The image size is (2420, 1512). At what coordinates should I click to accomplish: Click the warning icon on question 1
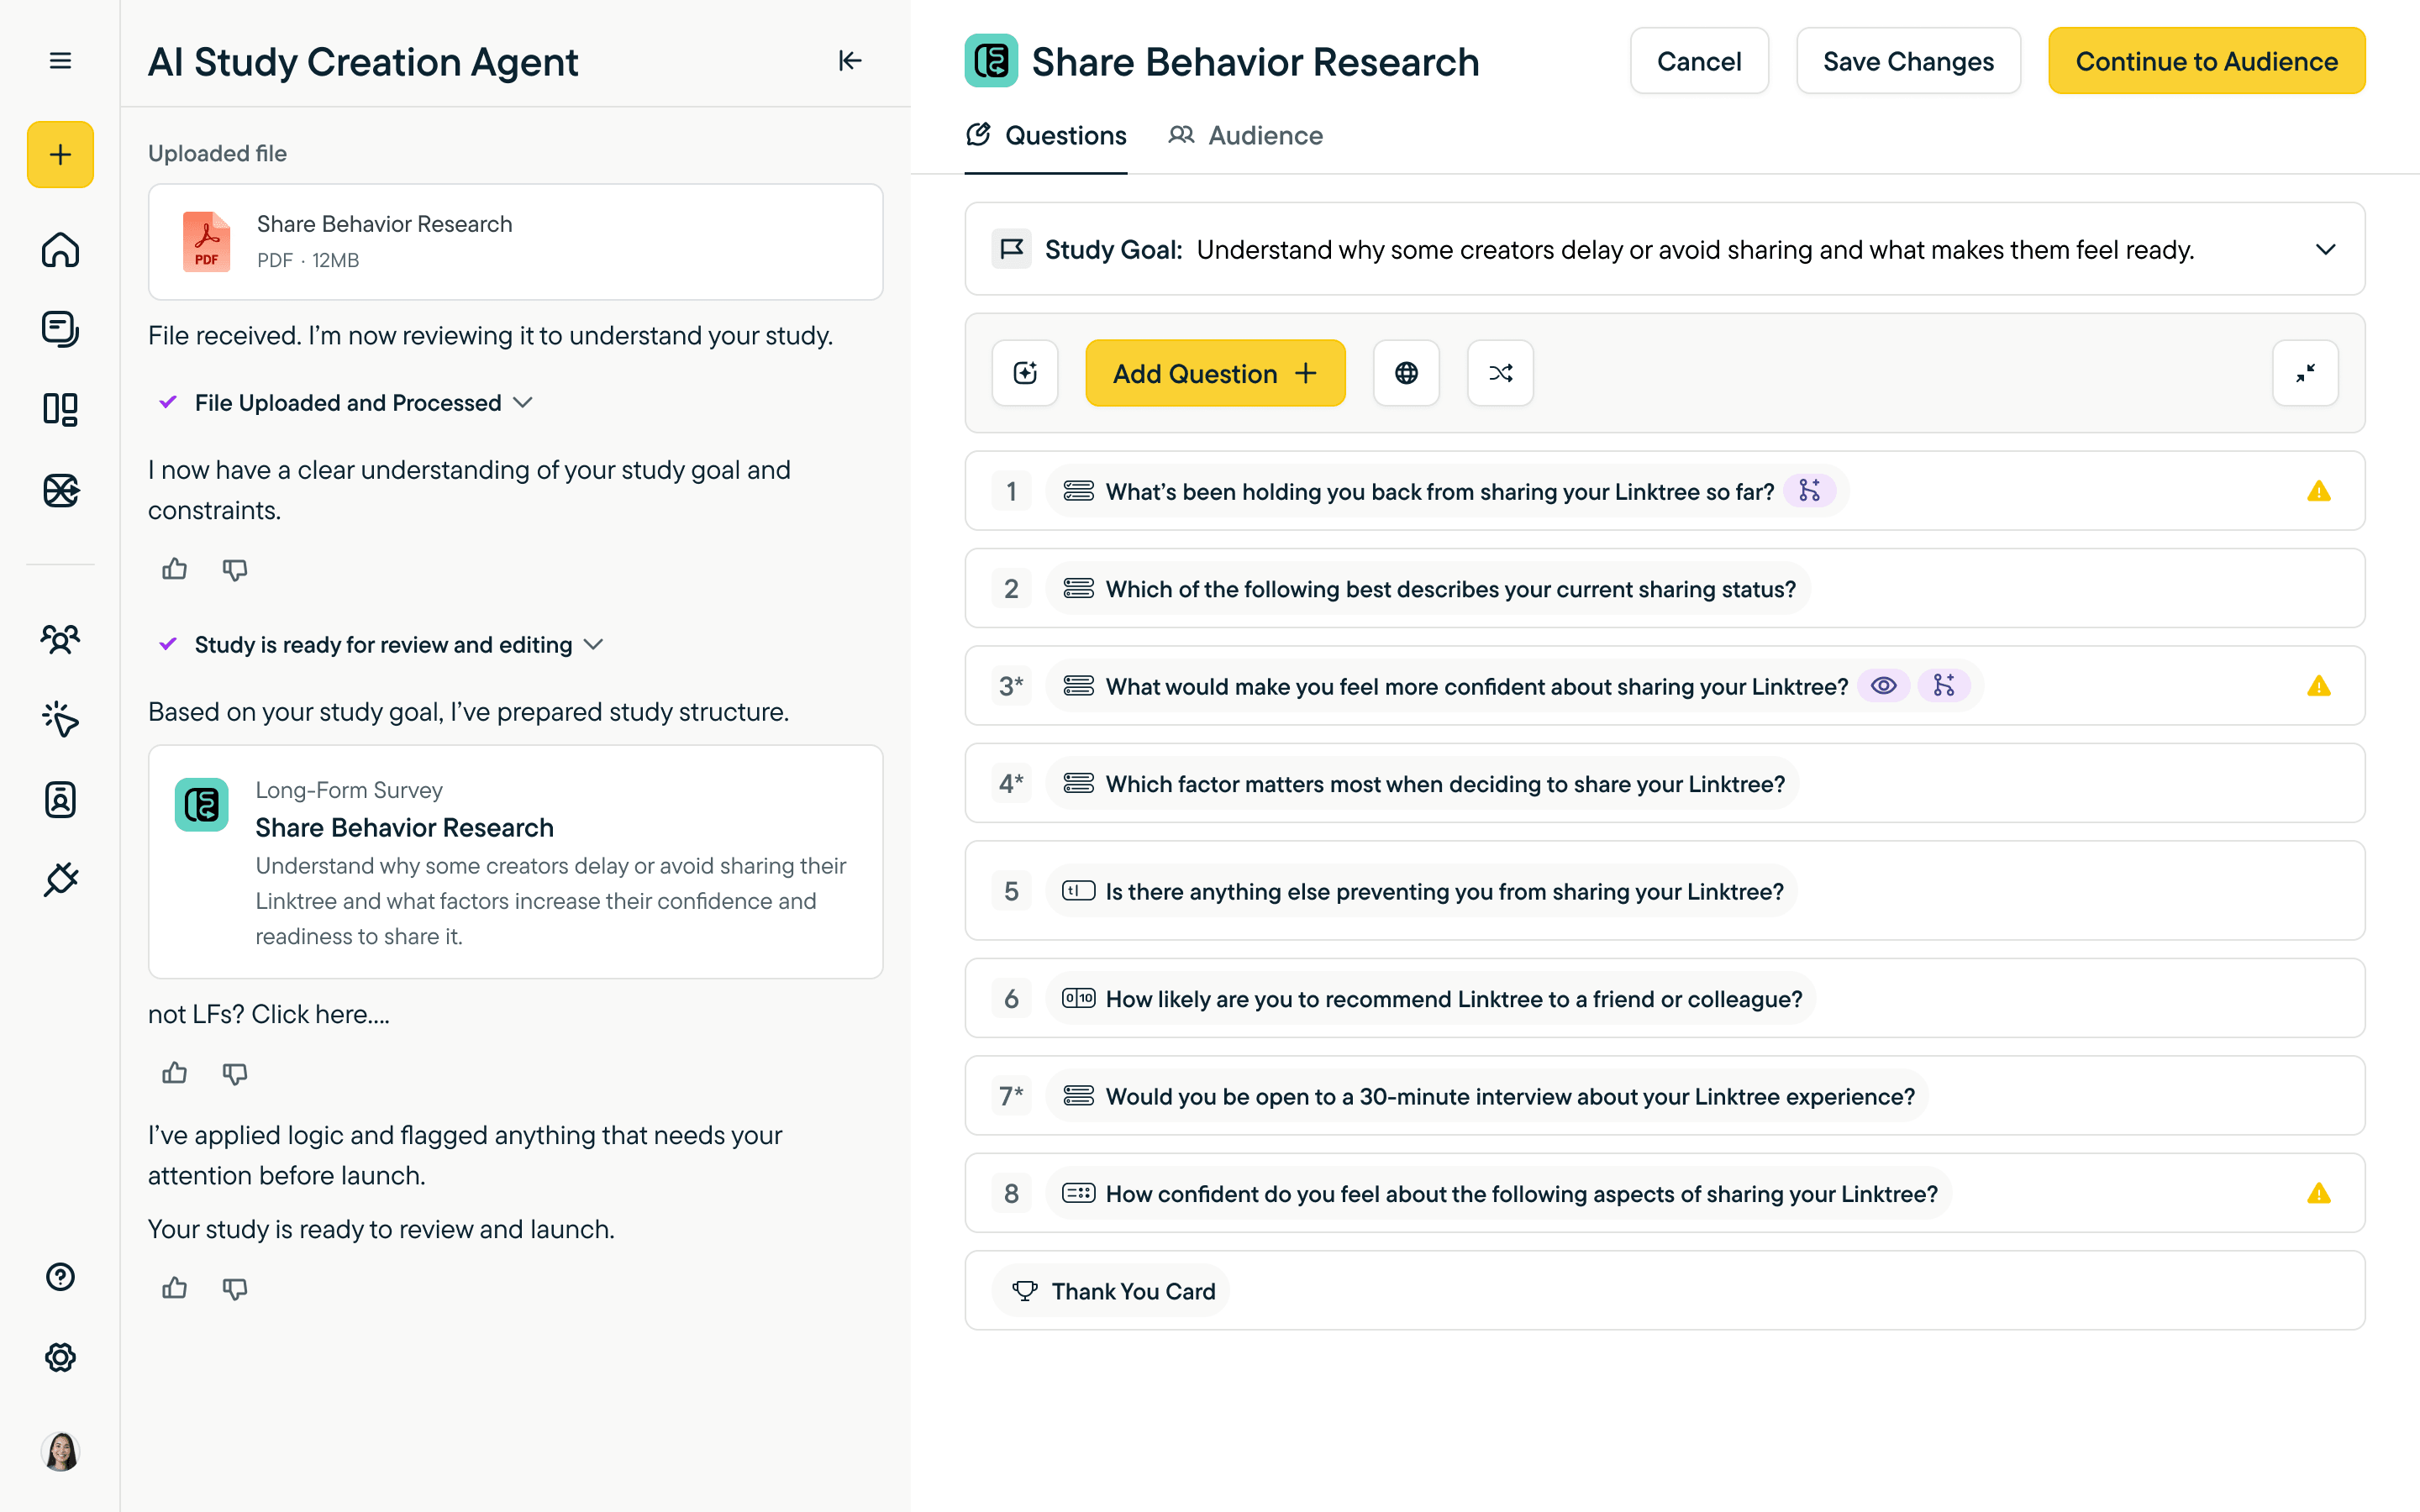[x=2319, y=491]
